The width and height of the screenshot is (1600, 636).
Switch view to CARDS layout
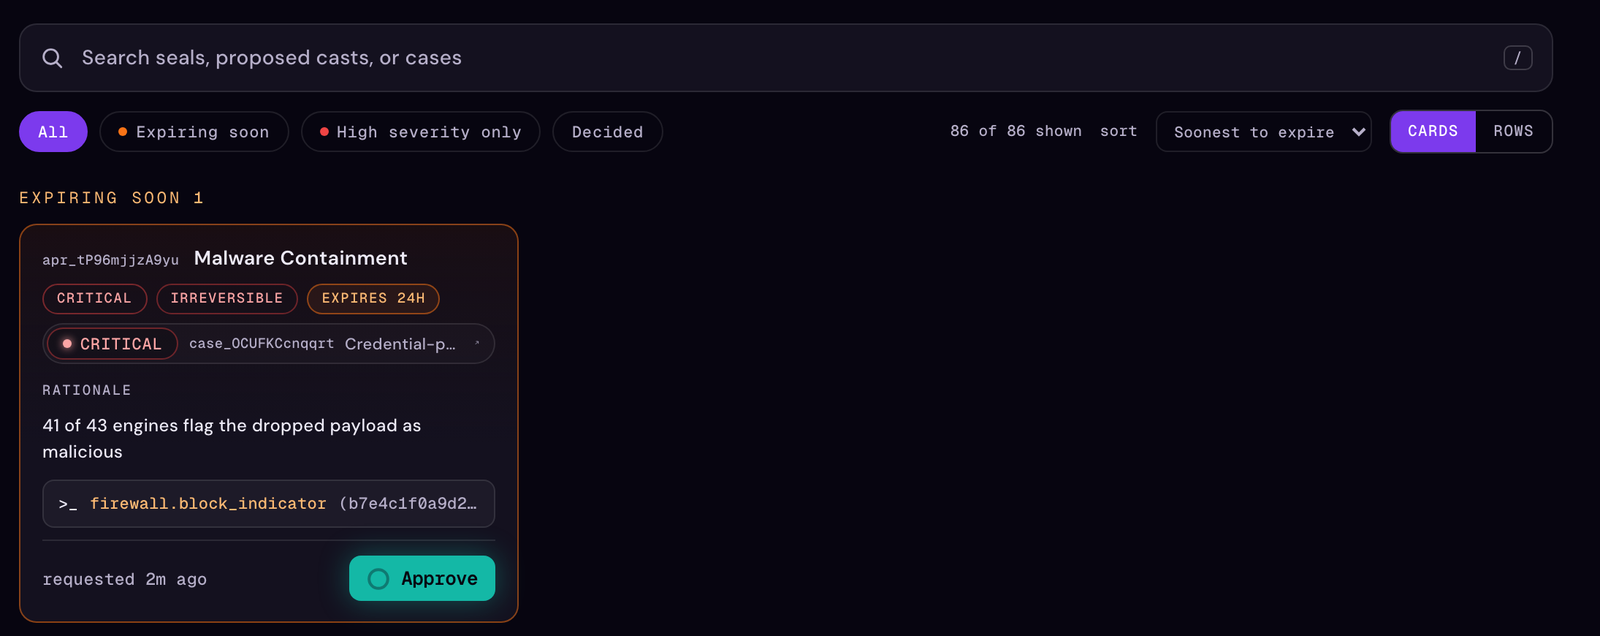pos(1433,131)
